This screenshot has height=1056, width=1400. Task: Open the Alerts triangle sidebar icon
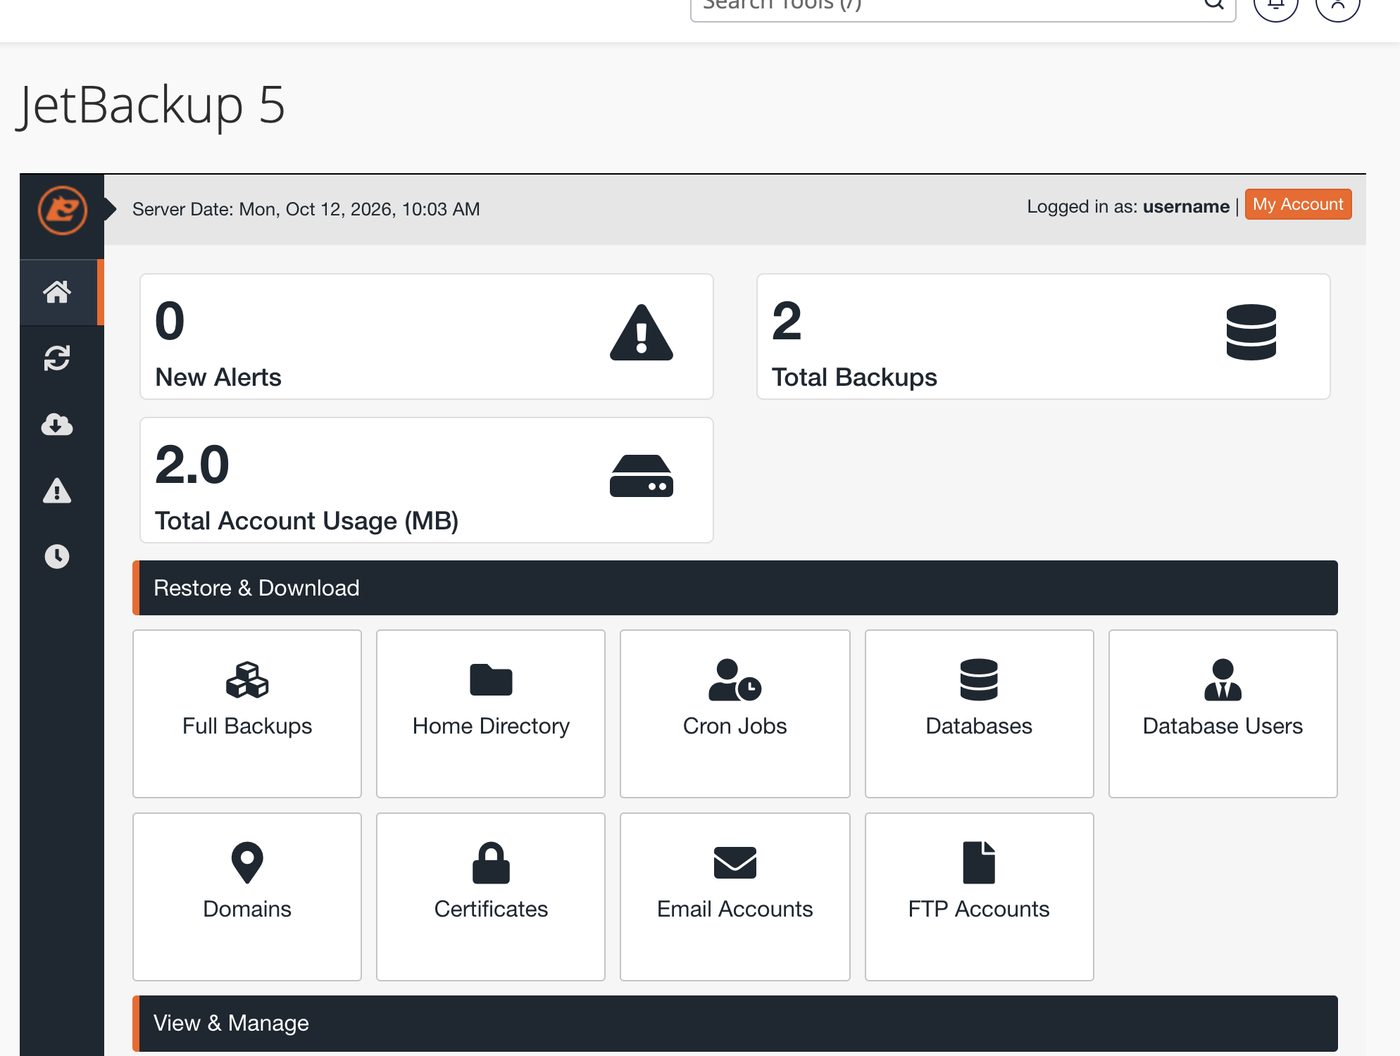coord(57,491)
